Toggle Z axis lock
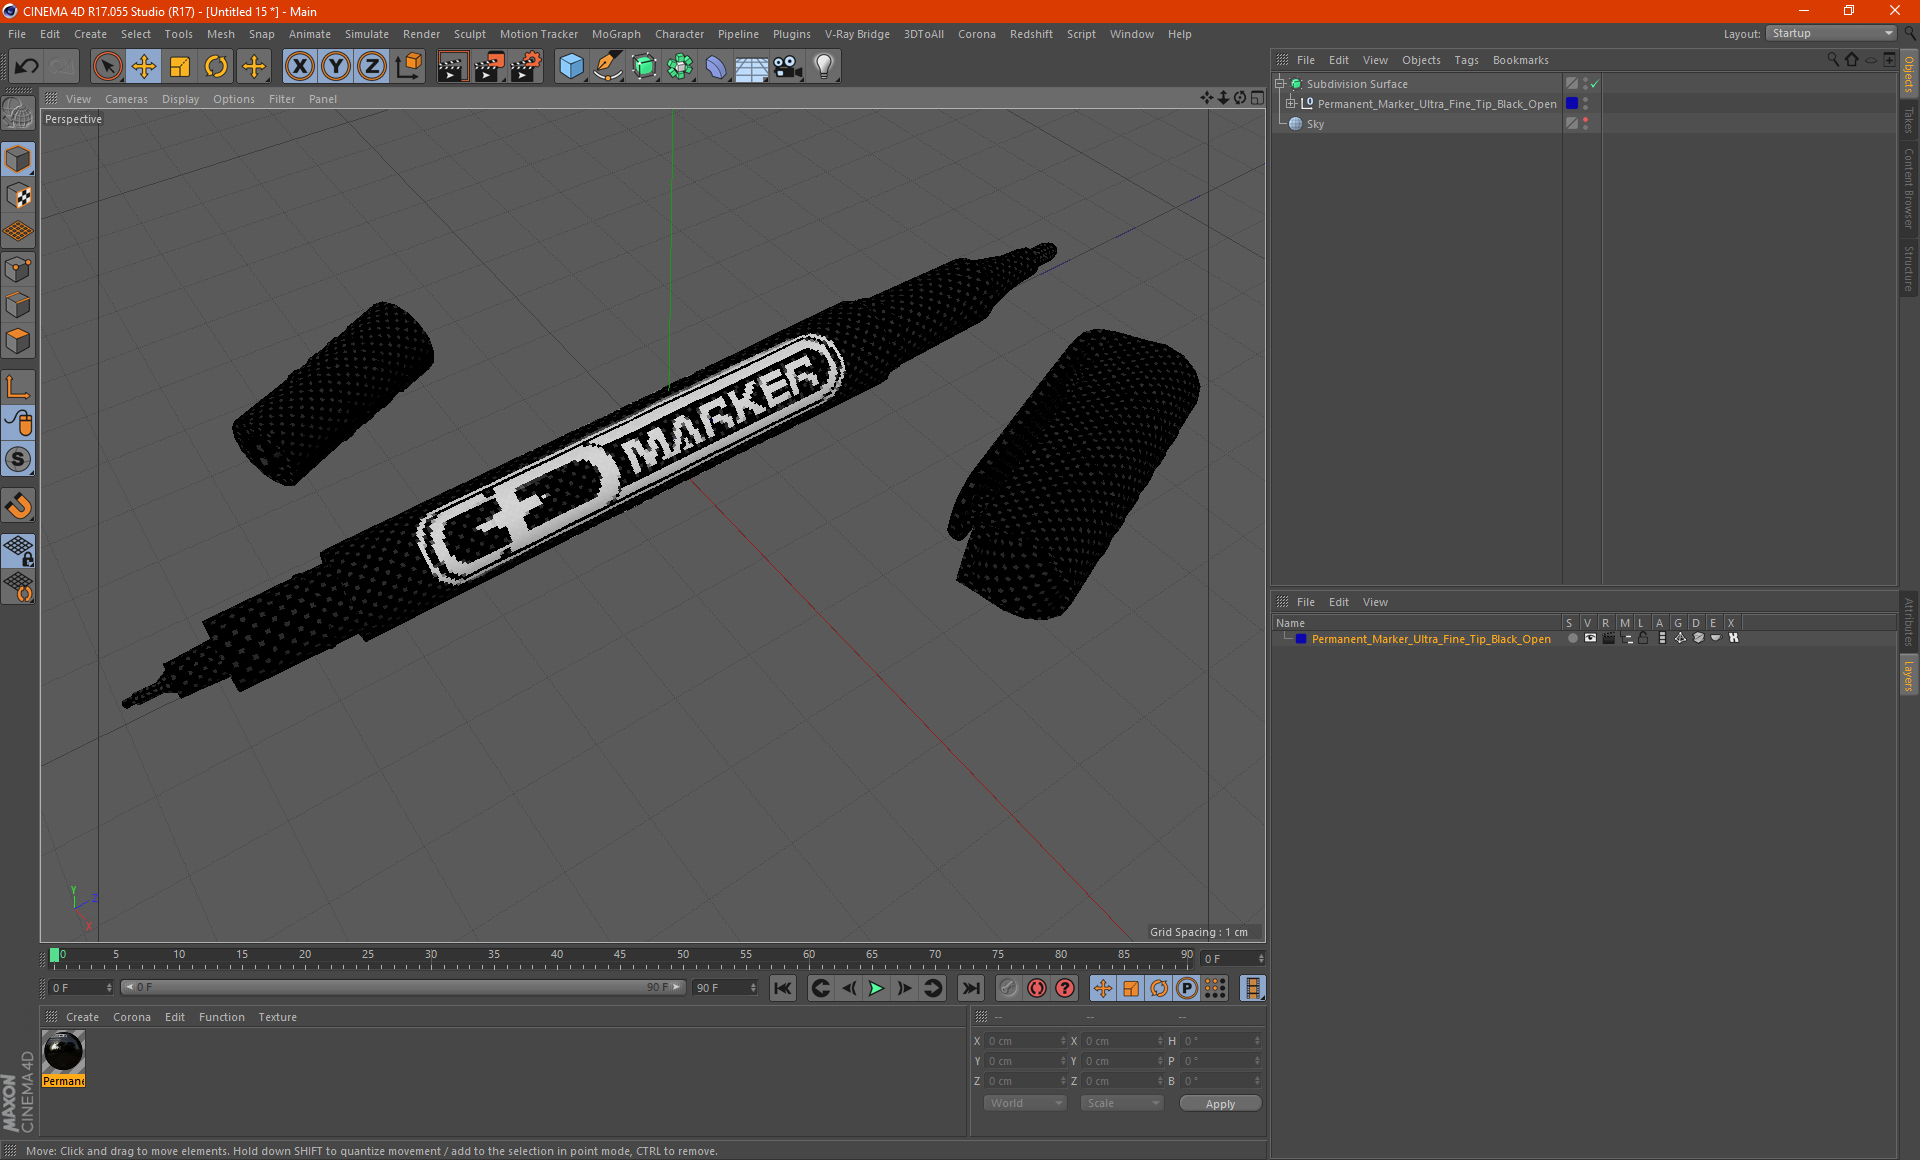 [372, 67]
